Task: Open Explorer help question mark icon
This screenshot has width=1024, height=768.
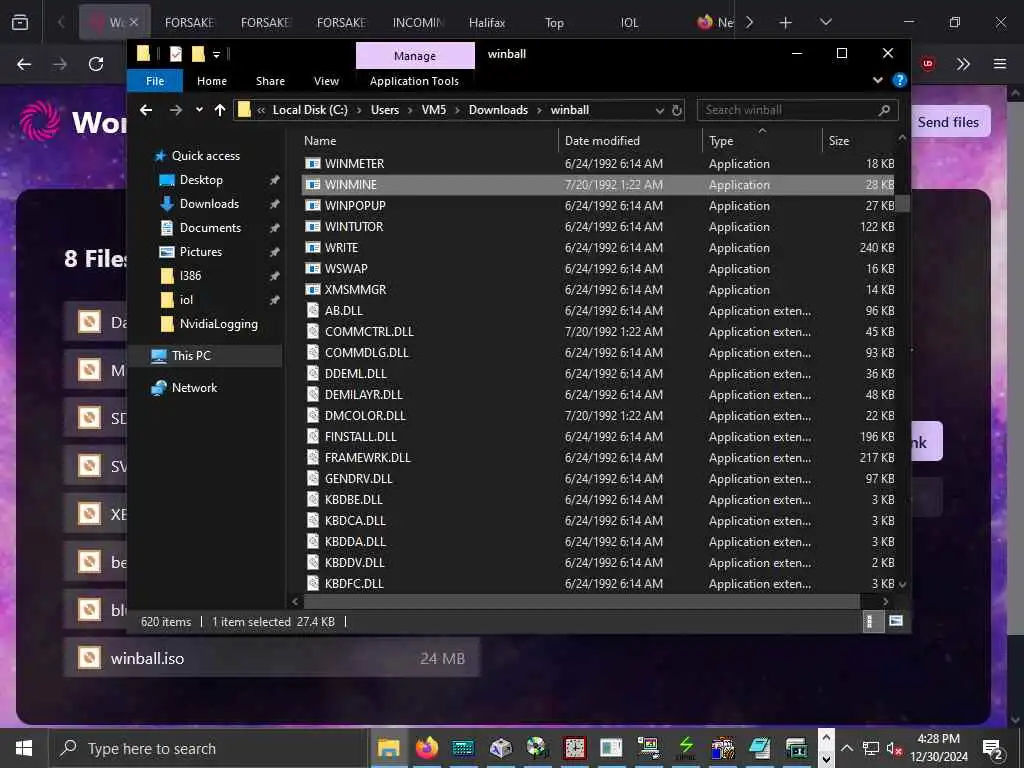Action: (899, 80)
